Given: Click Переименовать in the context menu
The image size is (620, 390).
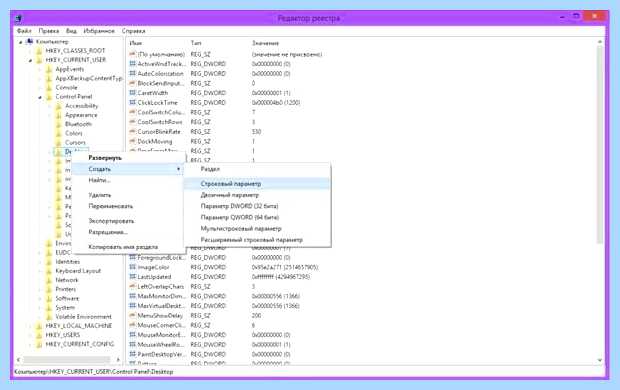Looking at the screenshot, I should 128,206.
